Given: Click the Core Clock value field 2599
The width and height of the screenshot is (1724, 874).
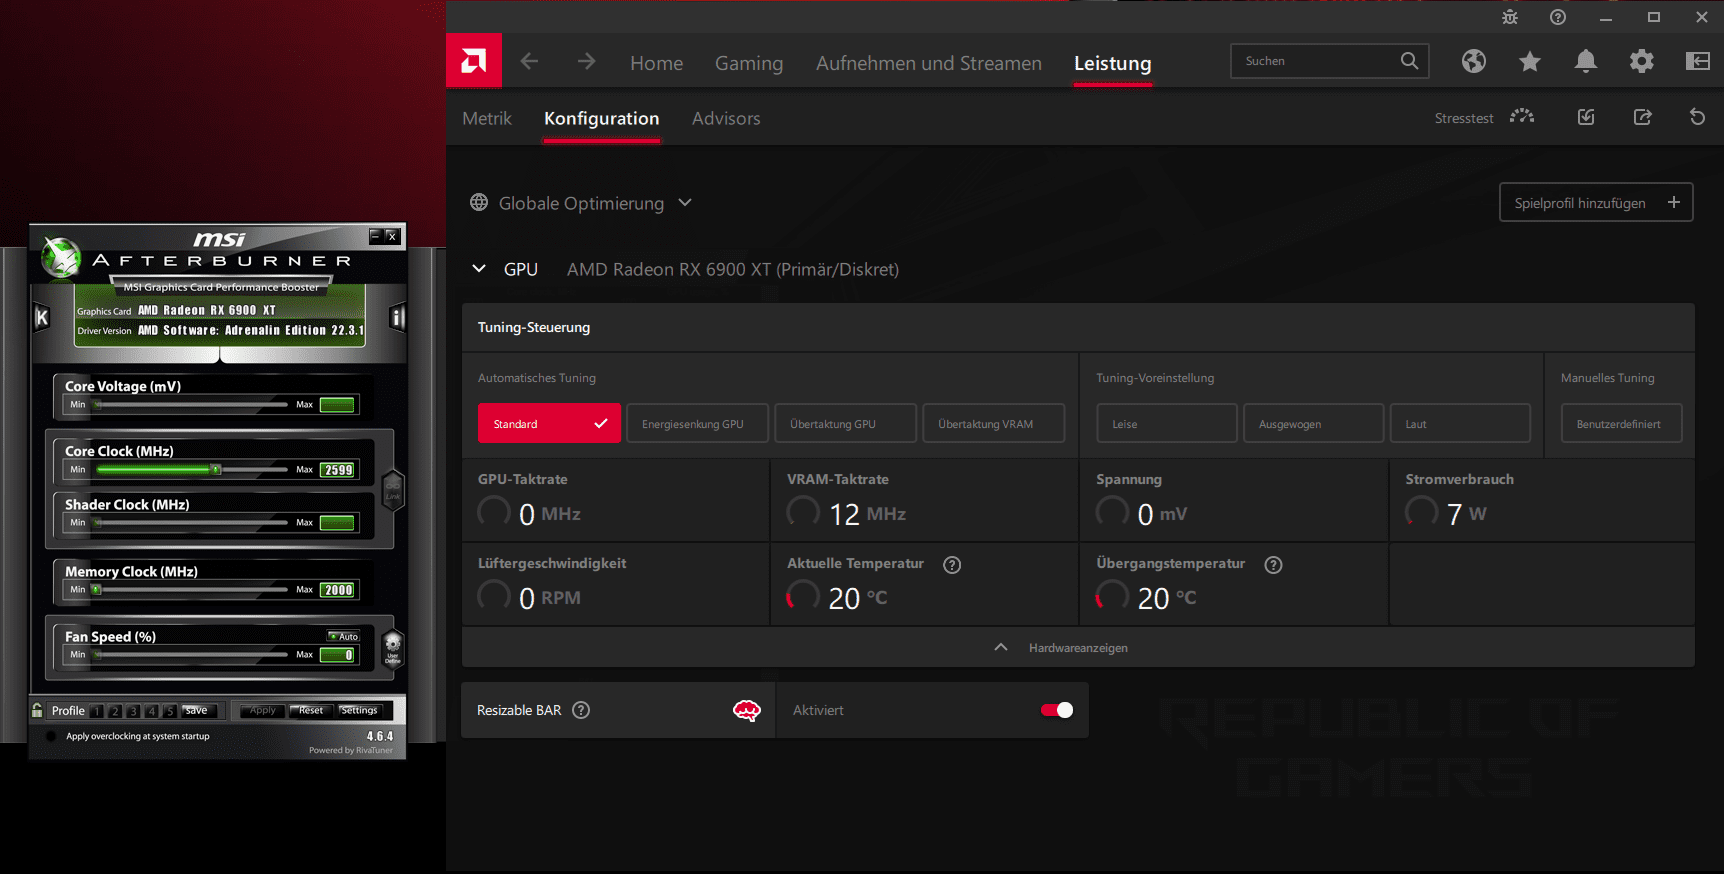Looking at the screenshot, I should [x=337, y=470].
